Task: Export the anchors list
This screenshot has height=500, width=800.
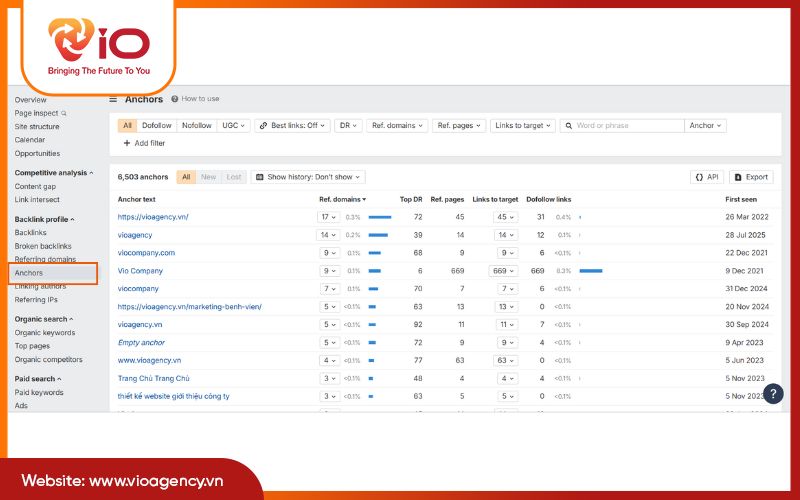Action: point(751,177)
